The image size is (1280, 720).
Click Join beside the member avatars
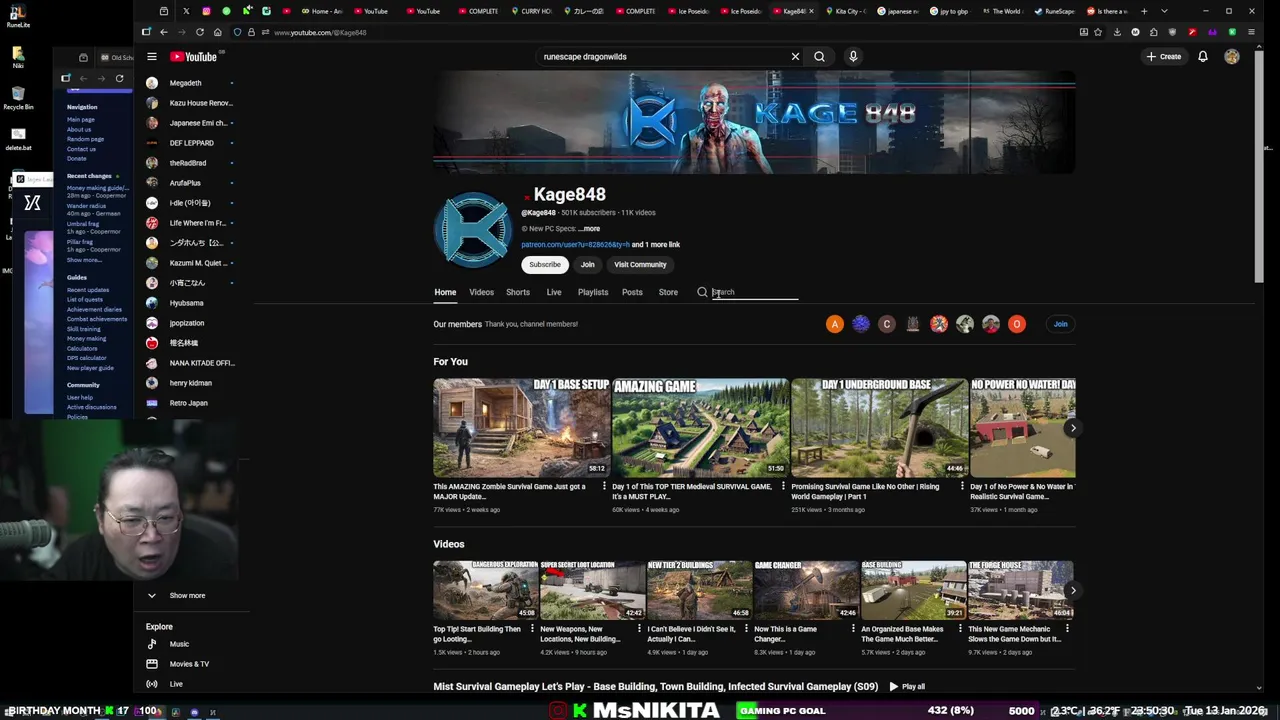(x=1060, y=324)
